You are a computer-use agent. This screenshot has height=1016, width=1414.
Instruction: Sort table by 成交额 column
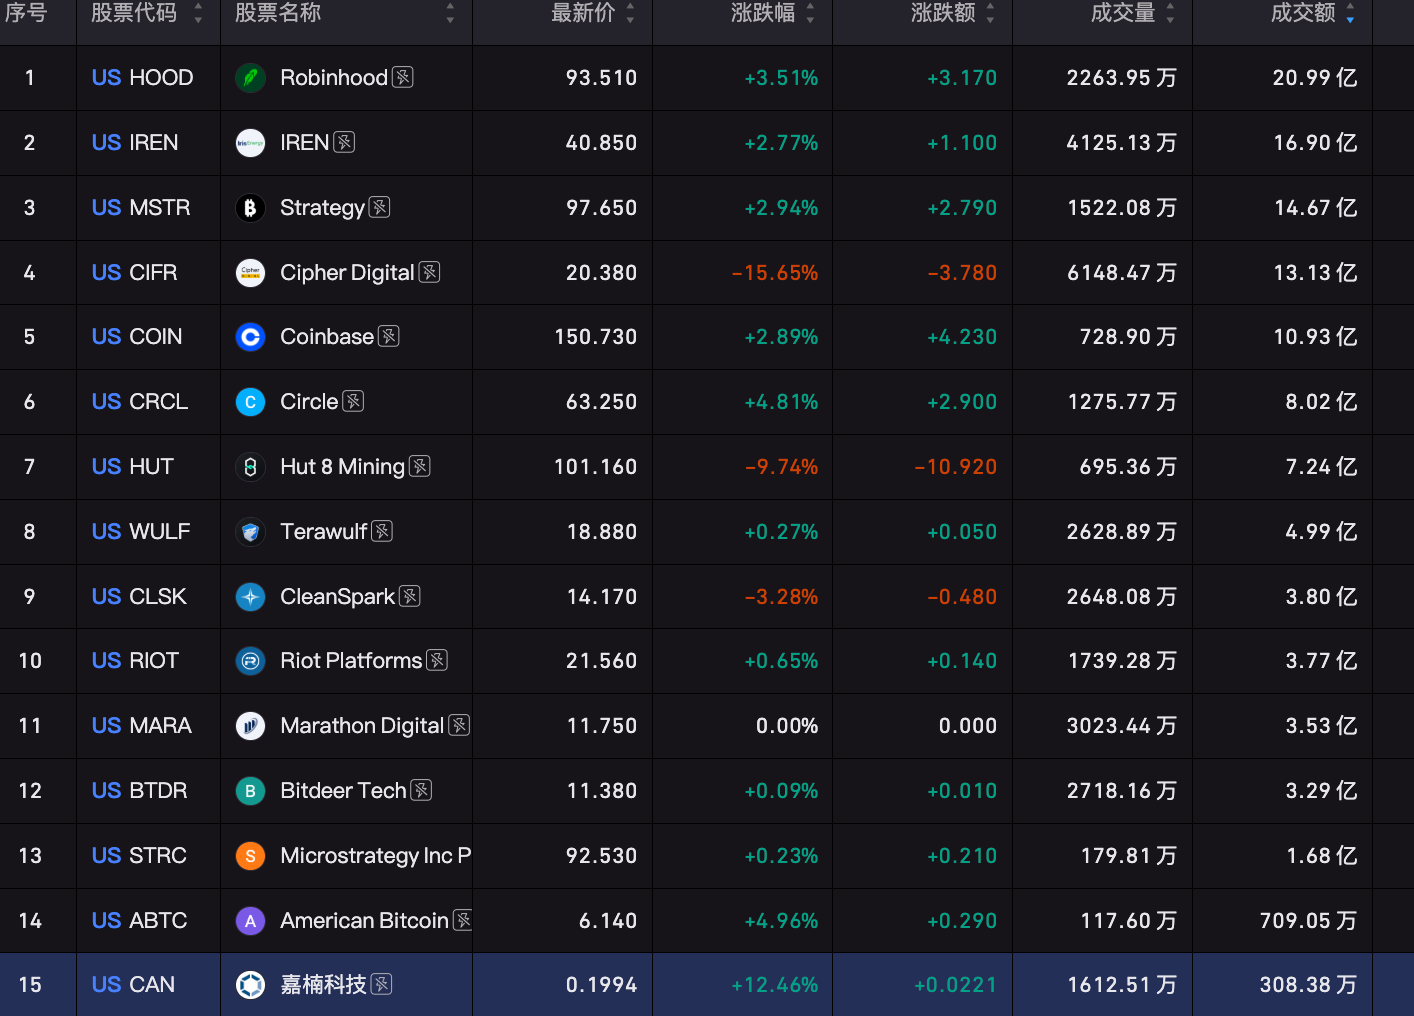tap(1350, 13)
